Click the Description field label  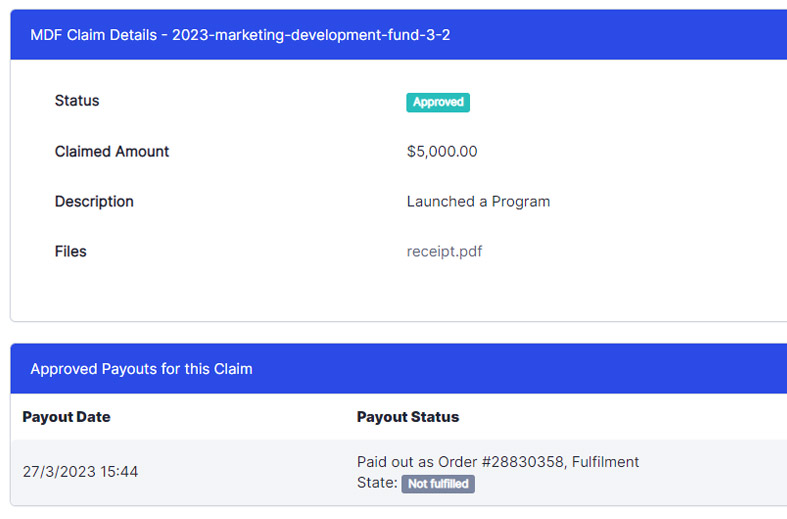click(94, 202)
